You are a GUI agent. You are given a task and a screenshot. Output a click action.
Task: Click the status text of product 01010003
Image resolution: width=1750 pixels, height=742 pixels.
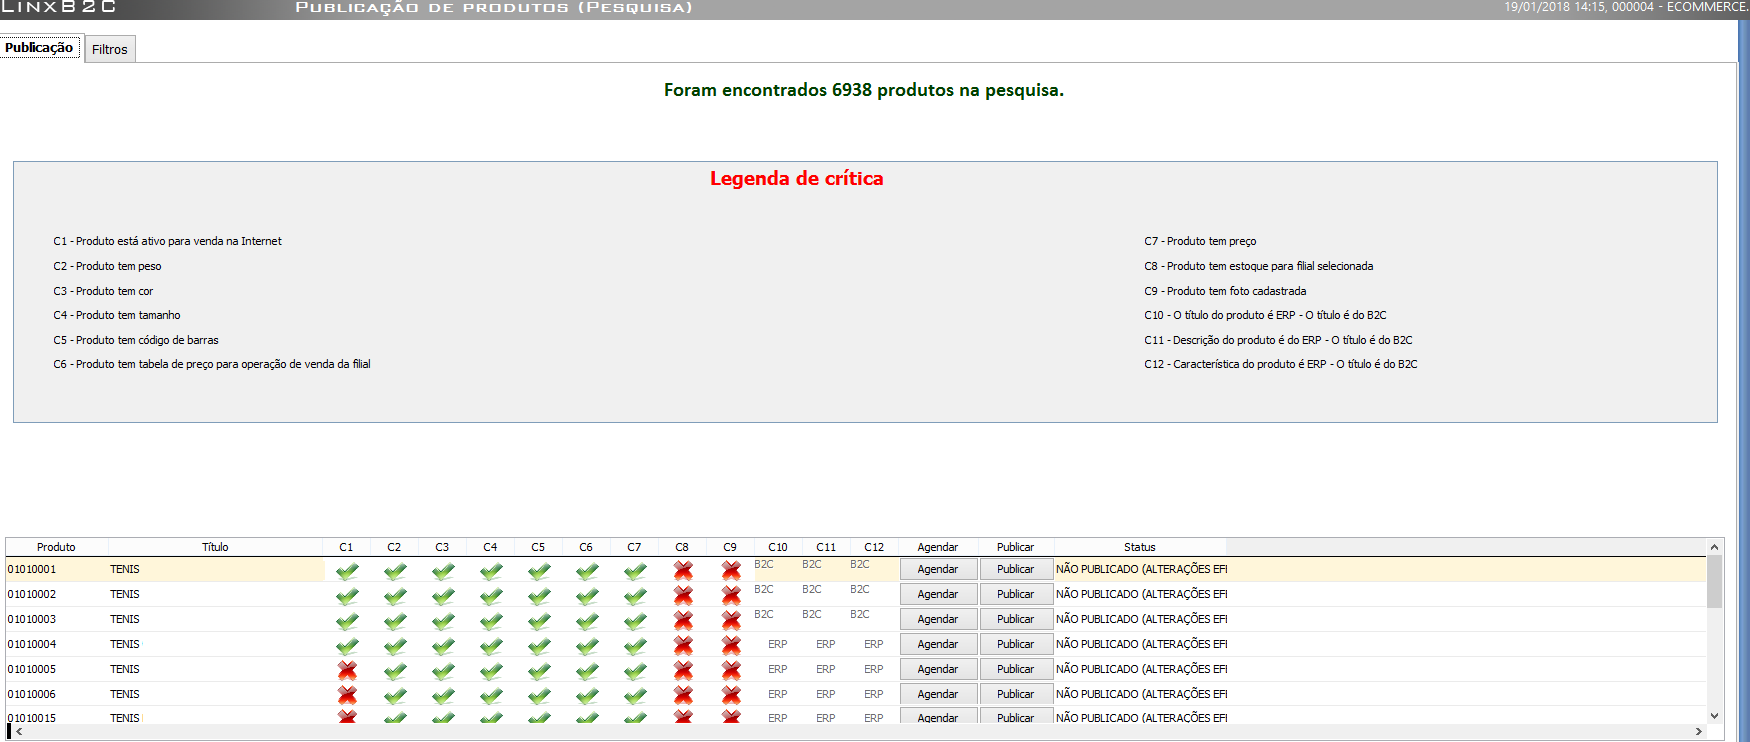point(1142,619)
